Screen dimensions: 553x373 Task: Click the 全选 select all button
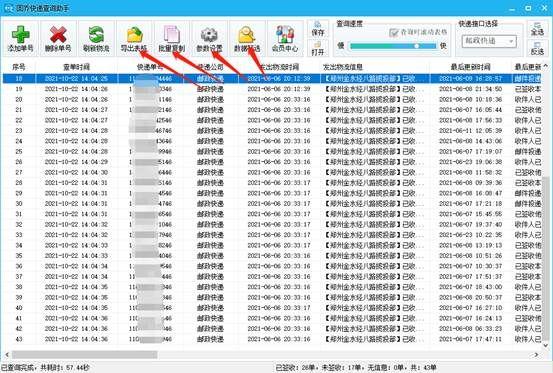click(537, 29)
